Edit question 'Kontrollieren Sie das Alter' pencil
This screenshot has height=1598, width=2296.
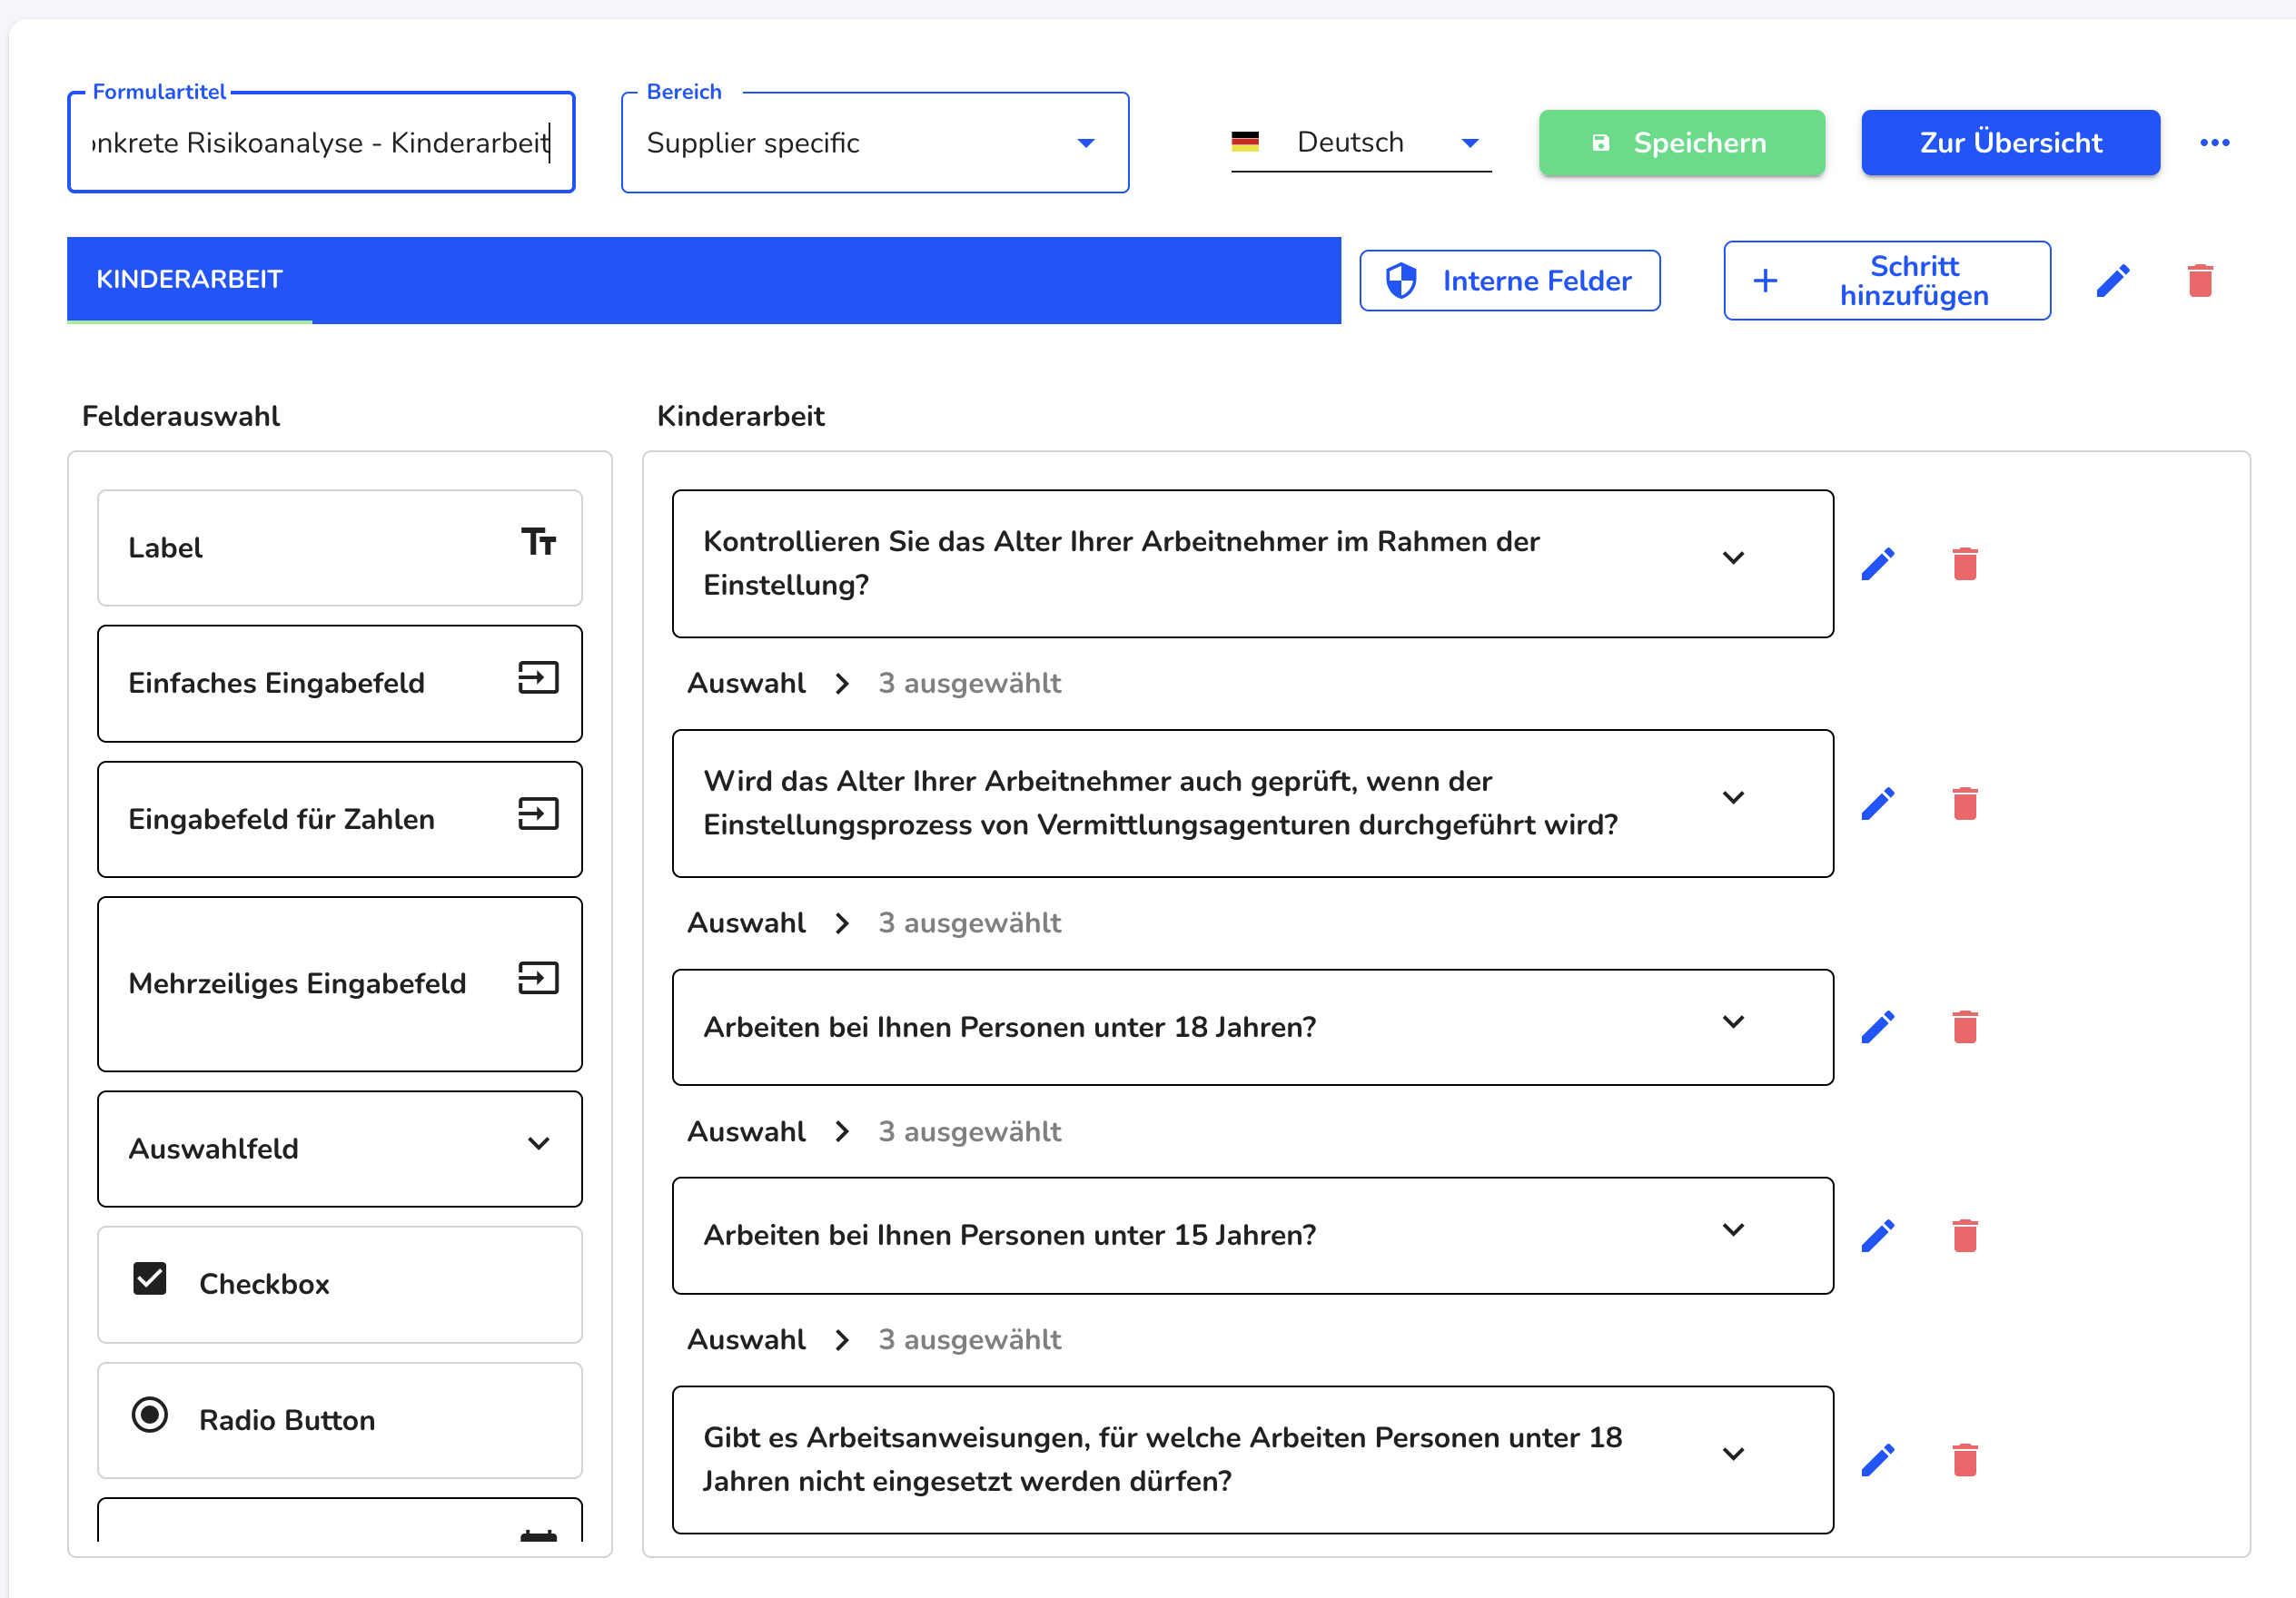pos(1877,564)
